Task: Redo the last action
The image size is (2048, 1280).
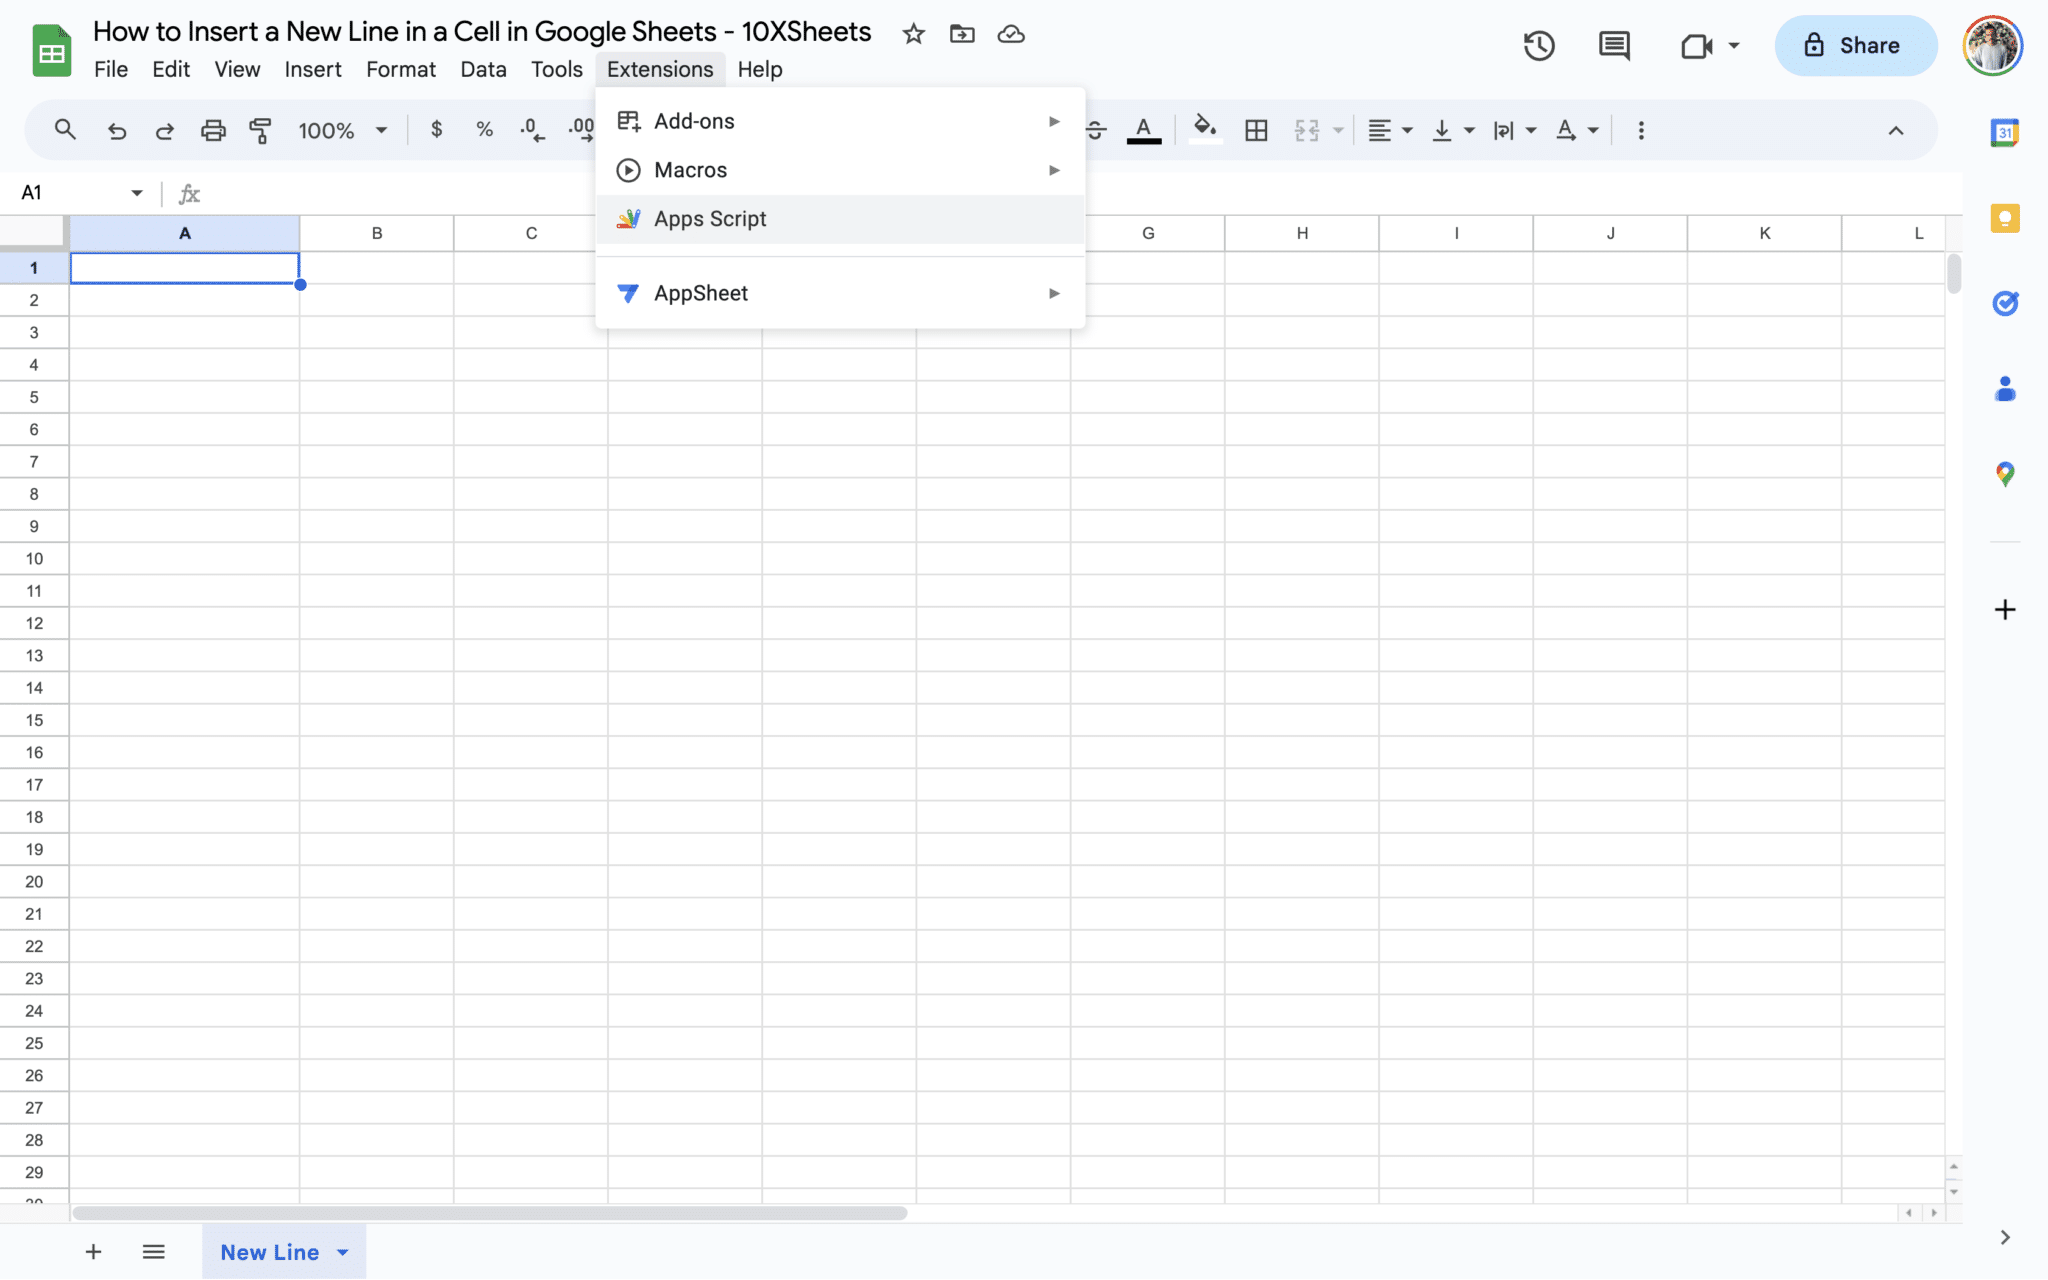Action: coord(165,130)
